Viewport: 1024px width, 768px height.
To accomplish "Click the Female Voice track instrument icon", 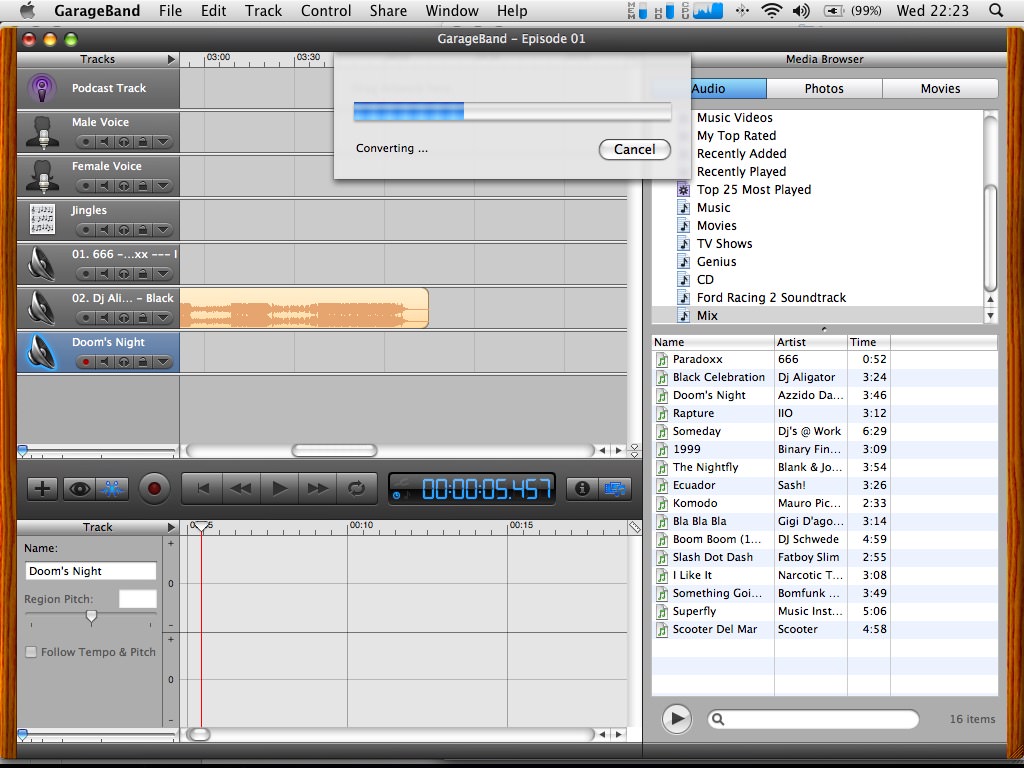I will tap(42, 176).
